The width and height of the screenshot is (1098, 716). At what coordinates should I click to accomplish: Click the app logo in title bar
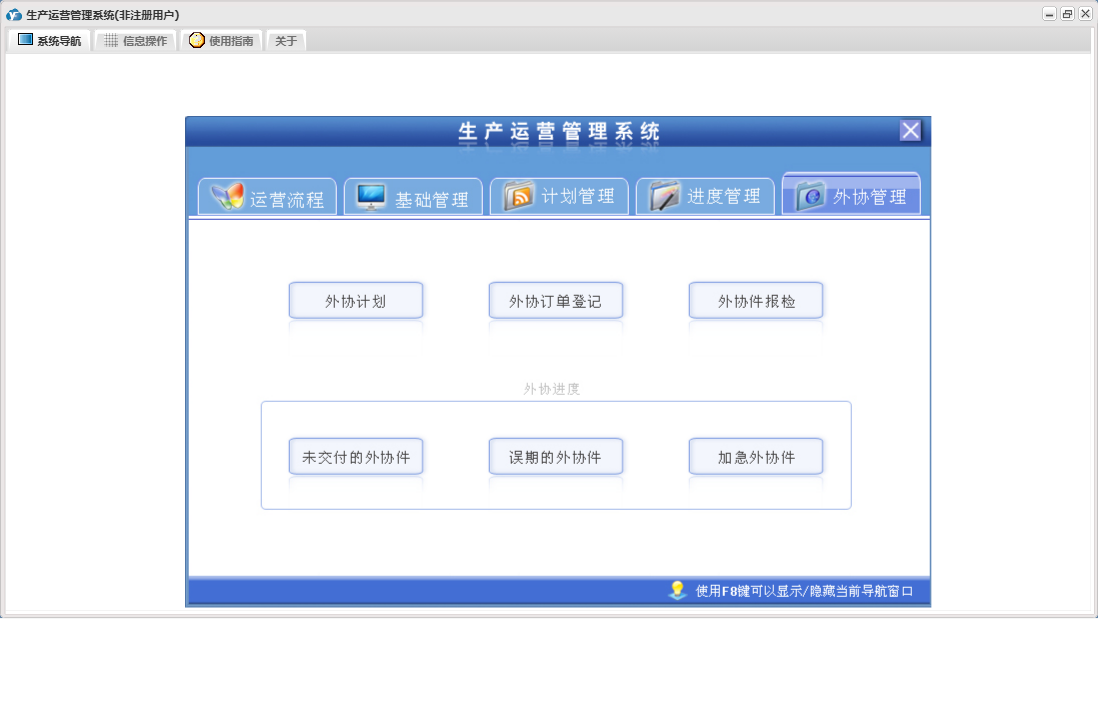(13, 15)
